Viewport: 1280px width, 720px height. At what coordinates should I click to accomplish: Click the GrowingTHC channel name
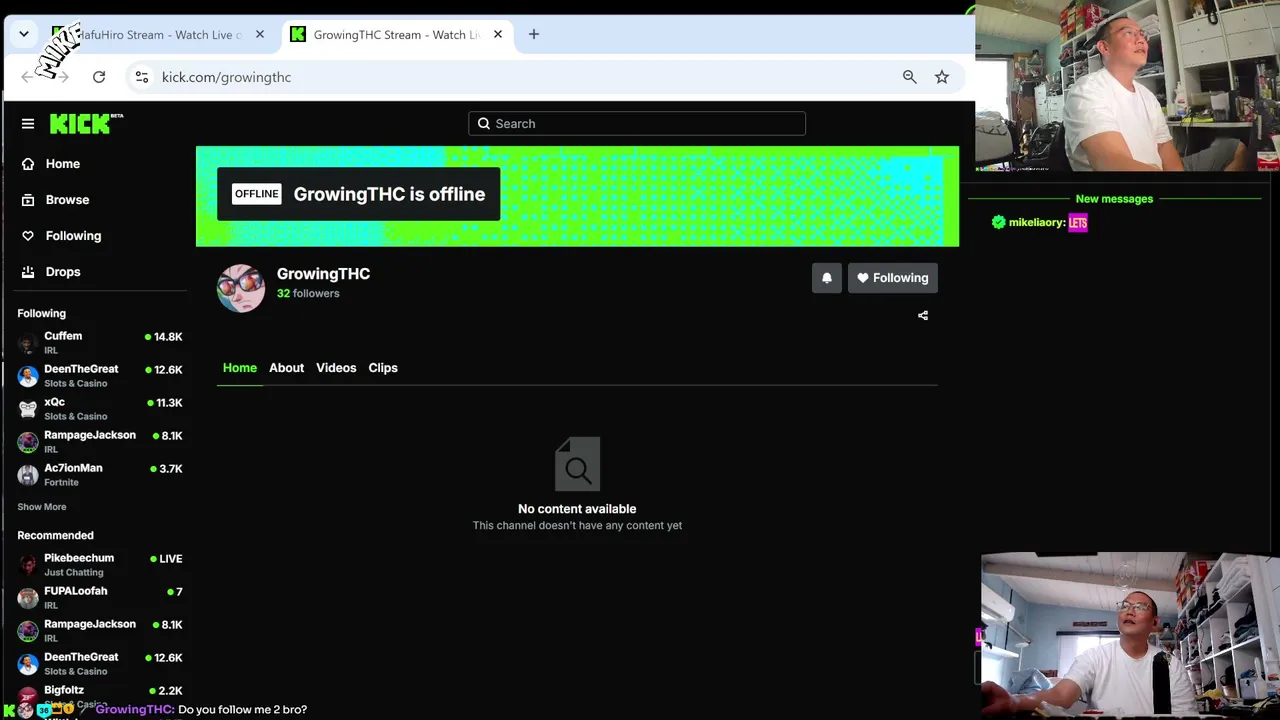[323, 274]
